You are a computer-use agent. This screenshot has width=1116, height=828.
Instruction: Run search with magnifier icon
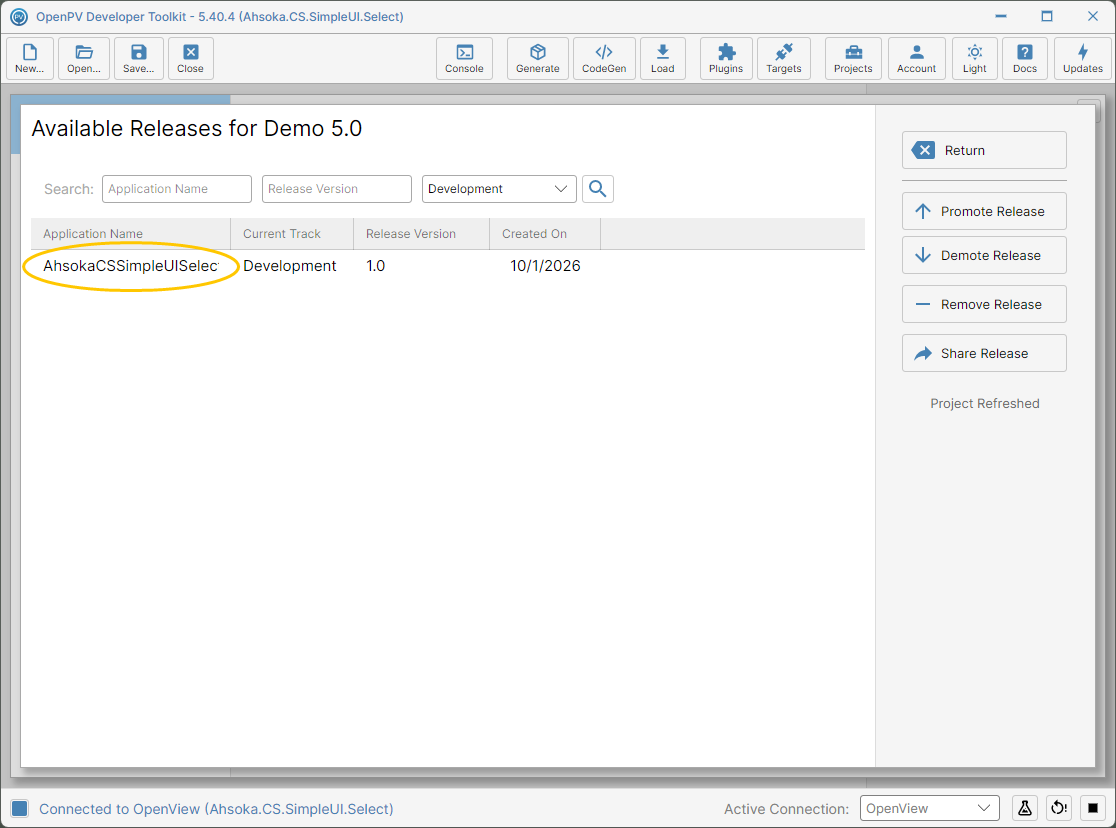598,189
